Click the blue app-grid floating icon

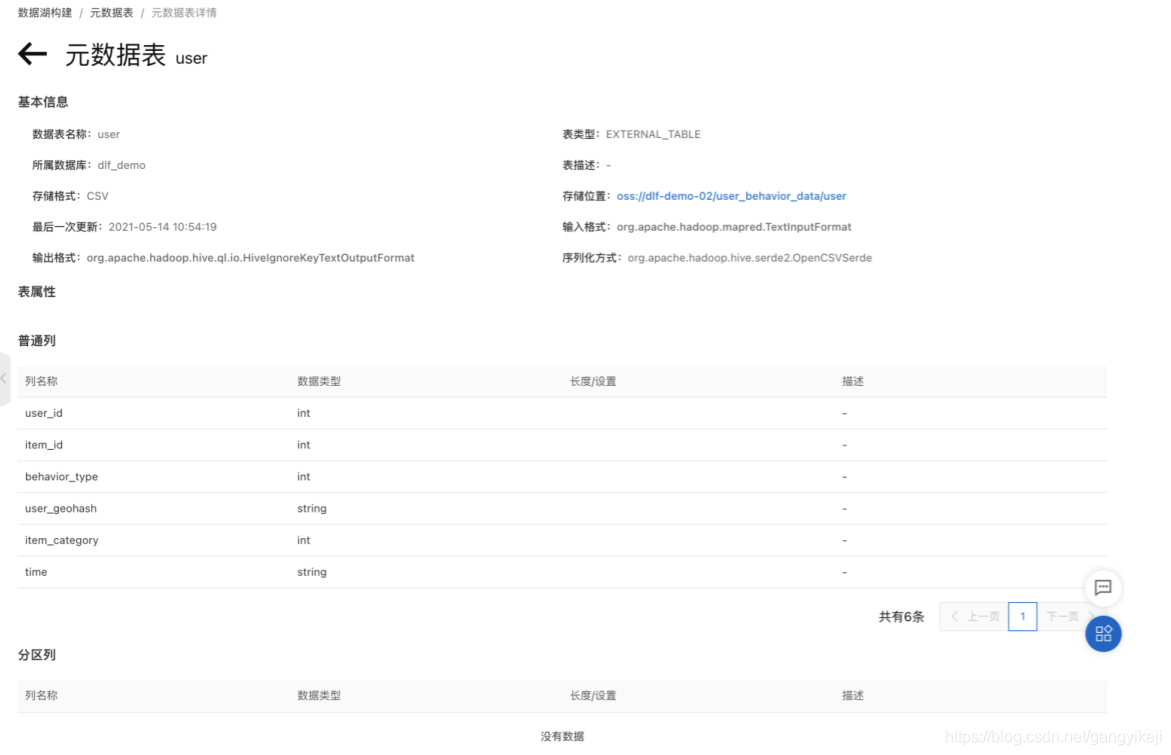tap(1103, 633)
